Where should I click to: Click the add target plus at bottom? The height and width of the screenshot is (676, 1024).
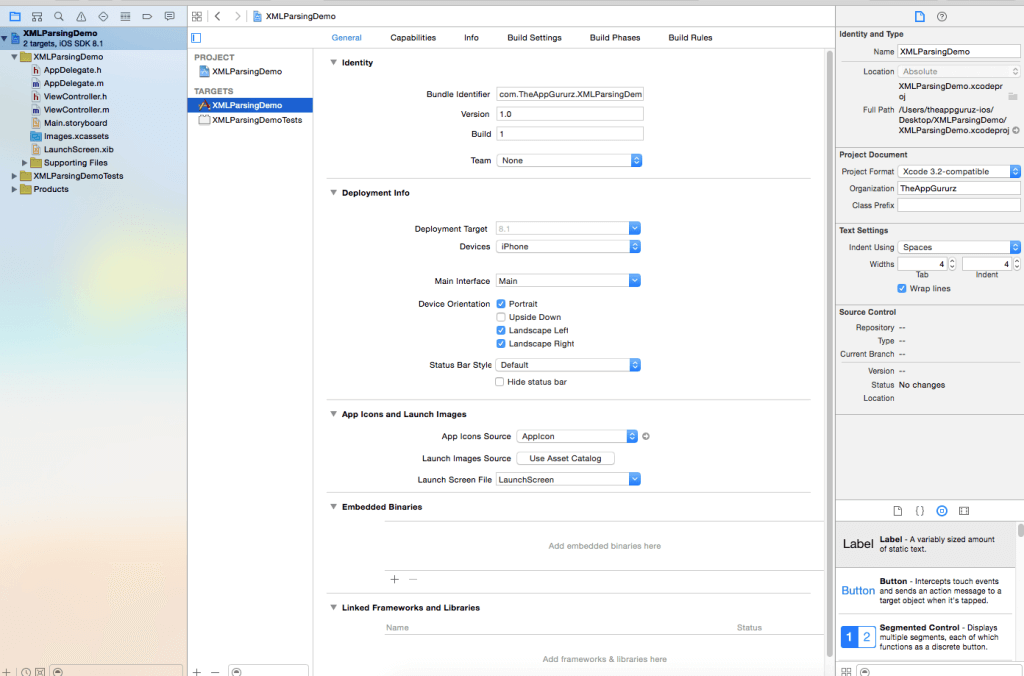(x=197, y=671)
